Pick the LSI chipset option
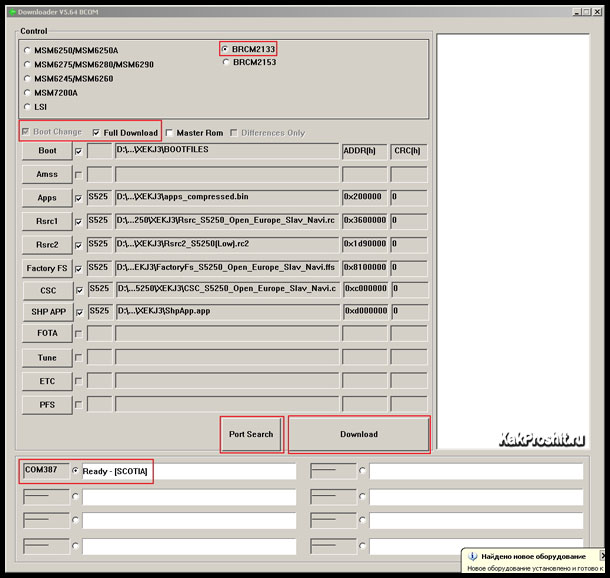The width and height of the screenshot is (610, 578). tap(28, 107)
